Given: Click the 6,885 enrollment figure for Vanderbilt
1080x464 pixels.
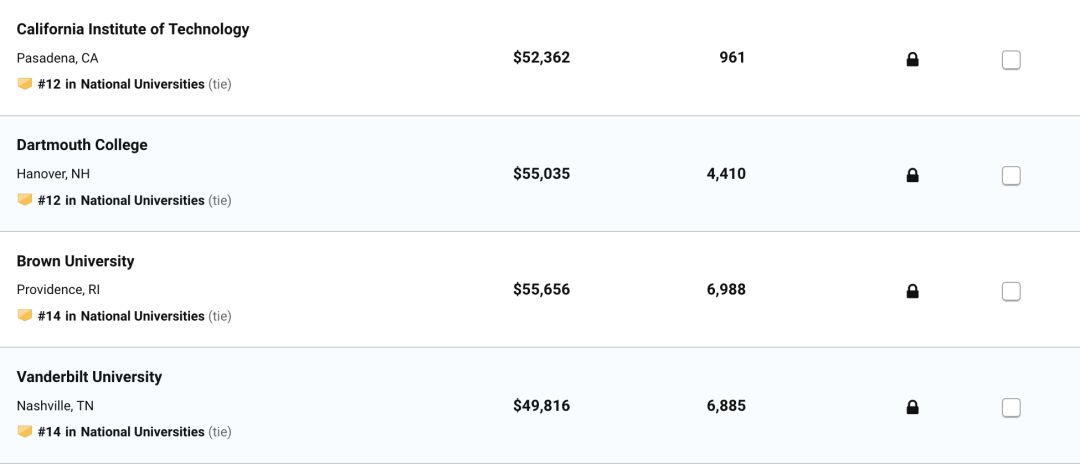Looking at the screenshot, I should [x=726, y=406].
